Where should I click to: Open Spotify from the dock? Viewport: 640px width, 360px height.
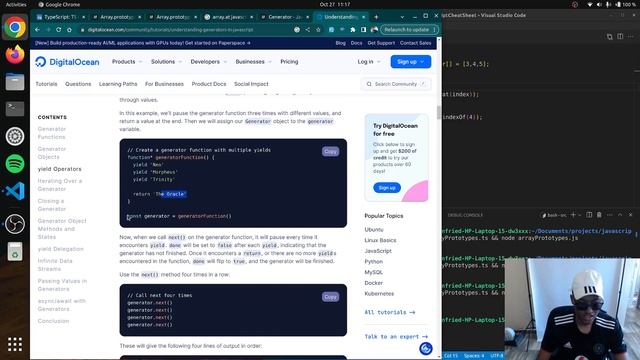[x=15, y=164]
